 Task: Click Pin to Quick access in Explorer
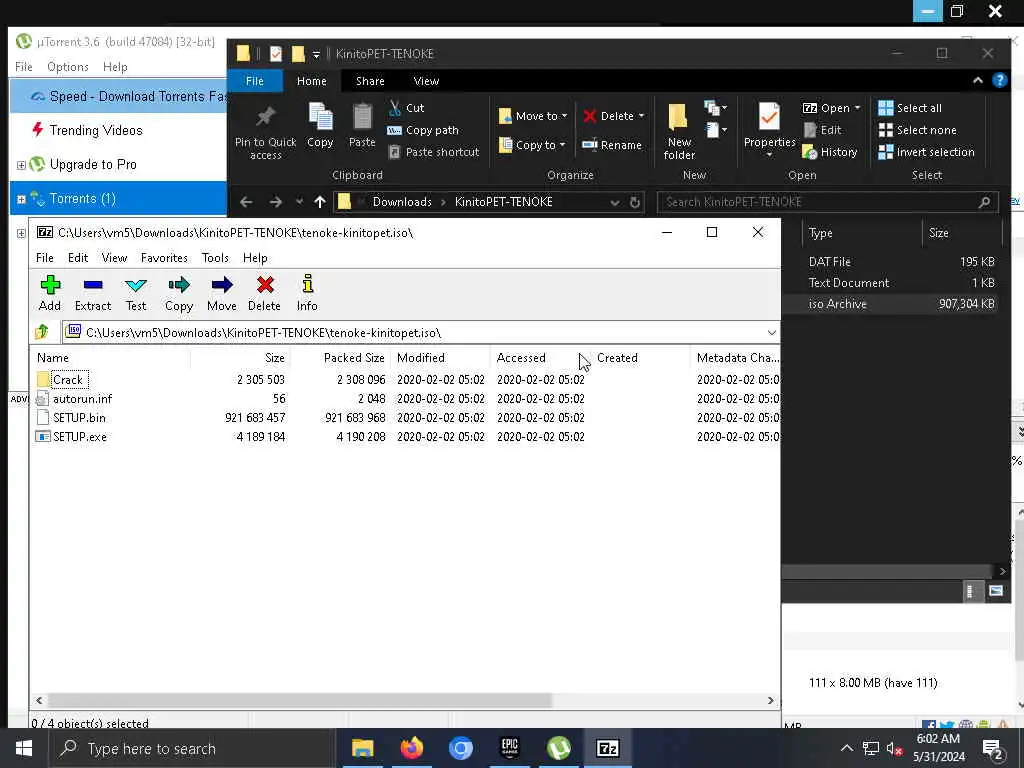[265, 134]
